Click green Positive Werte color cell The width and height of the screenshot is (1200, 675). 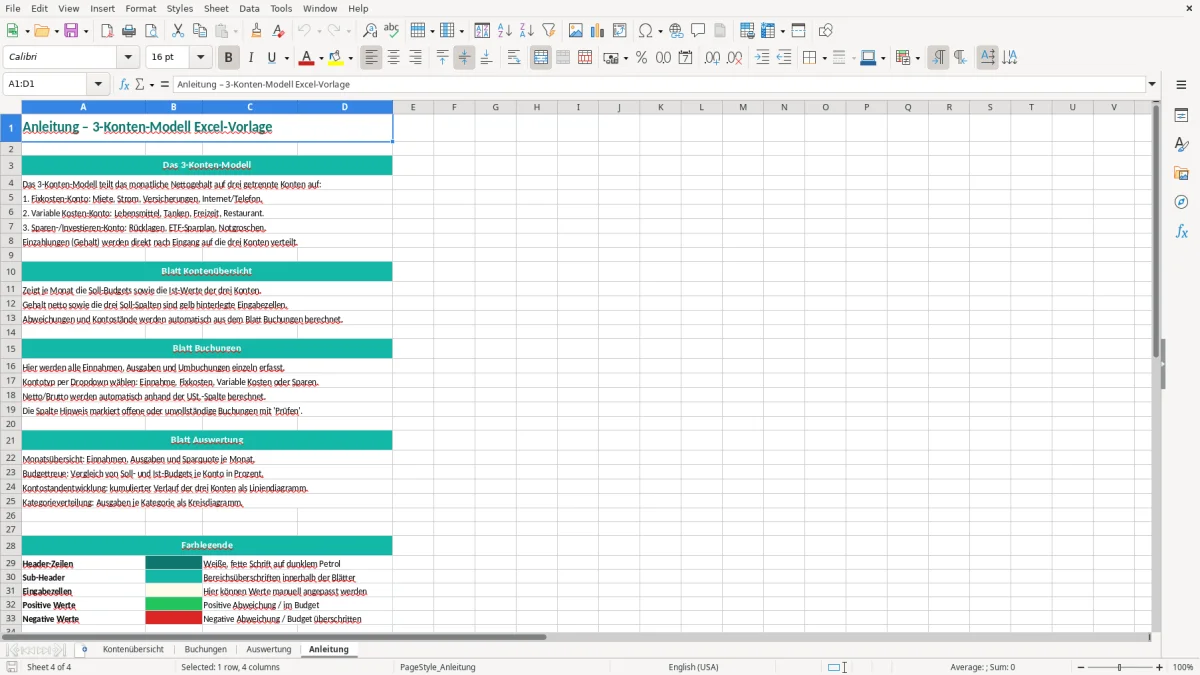(x=173, y=604)
